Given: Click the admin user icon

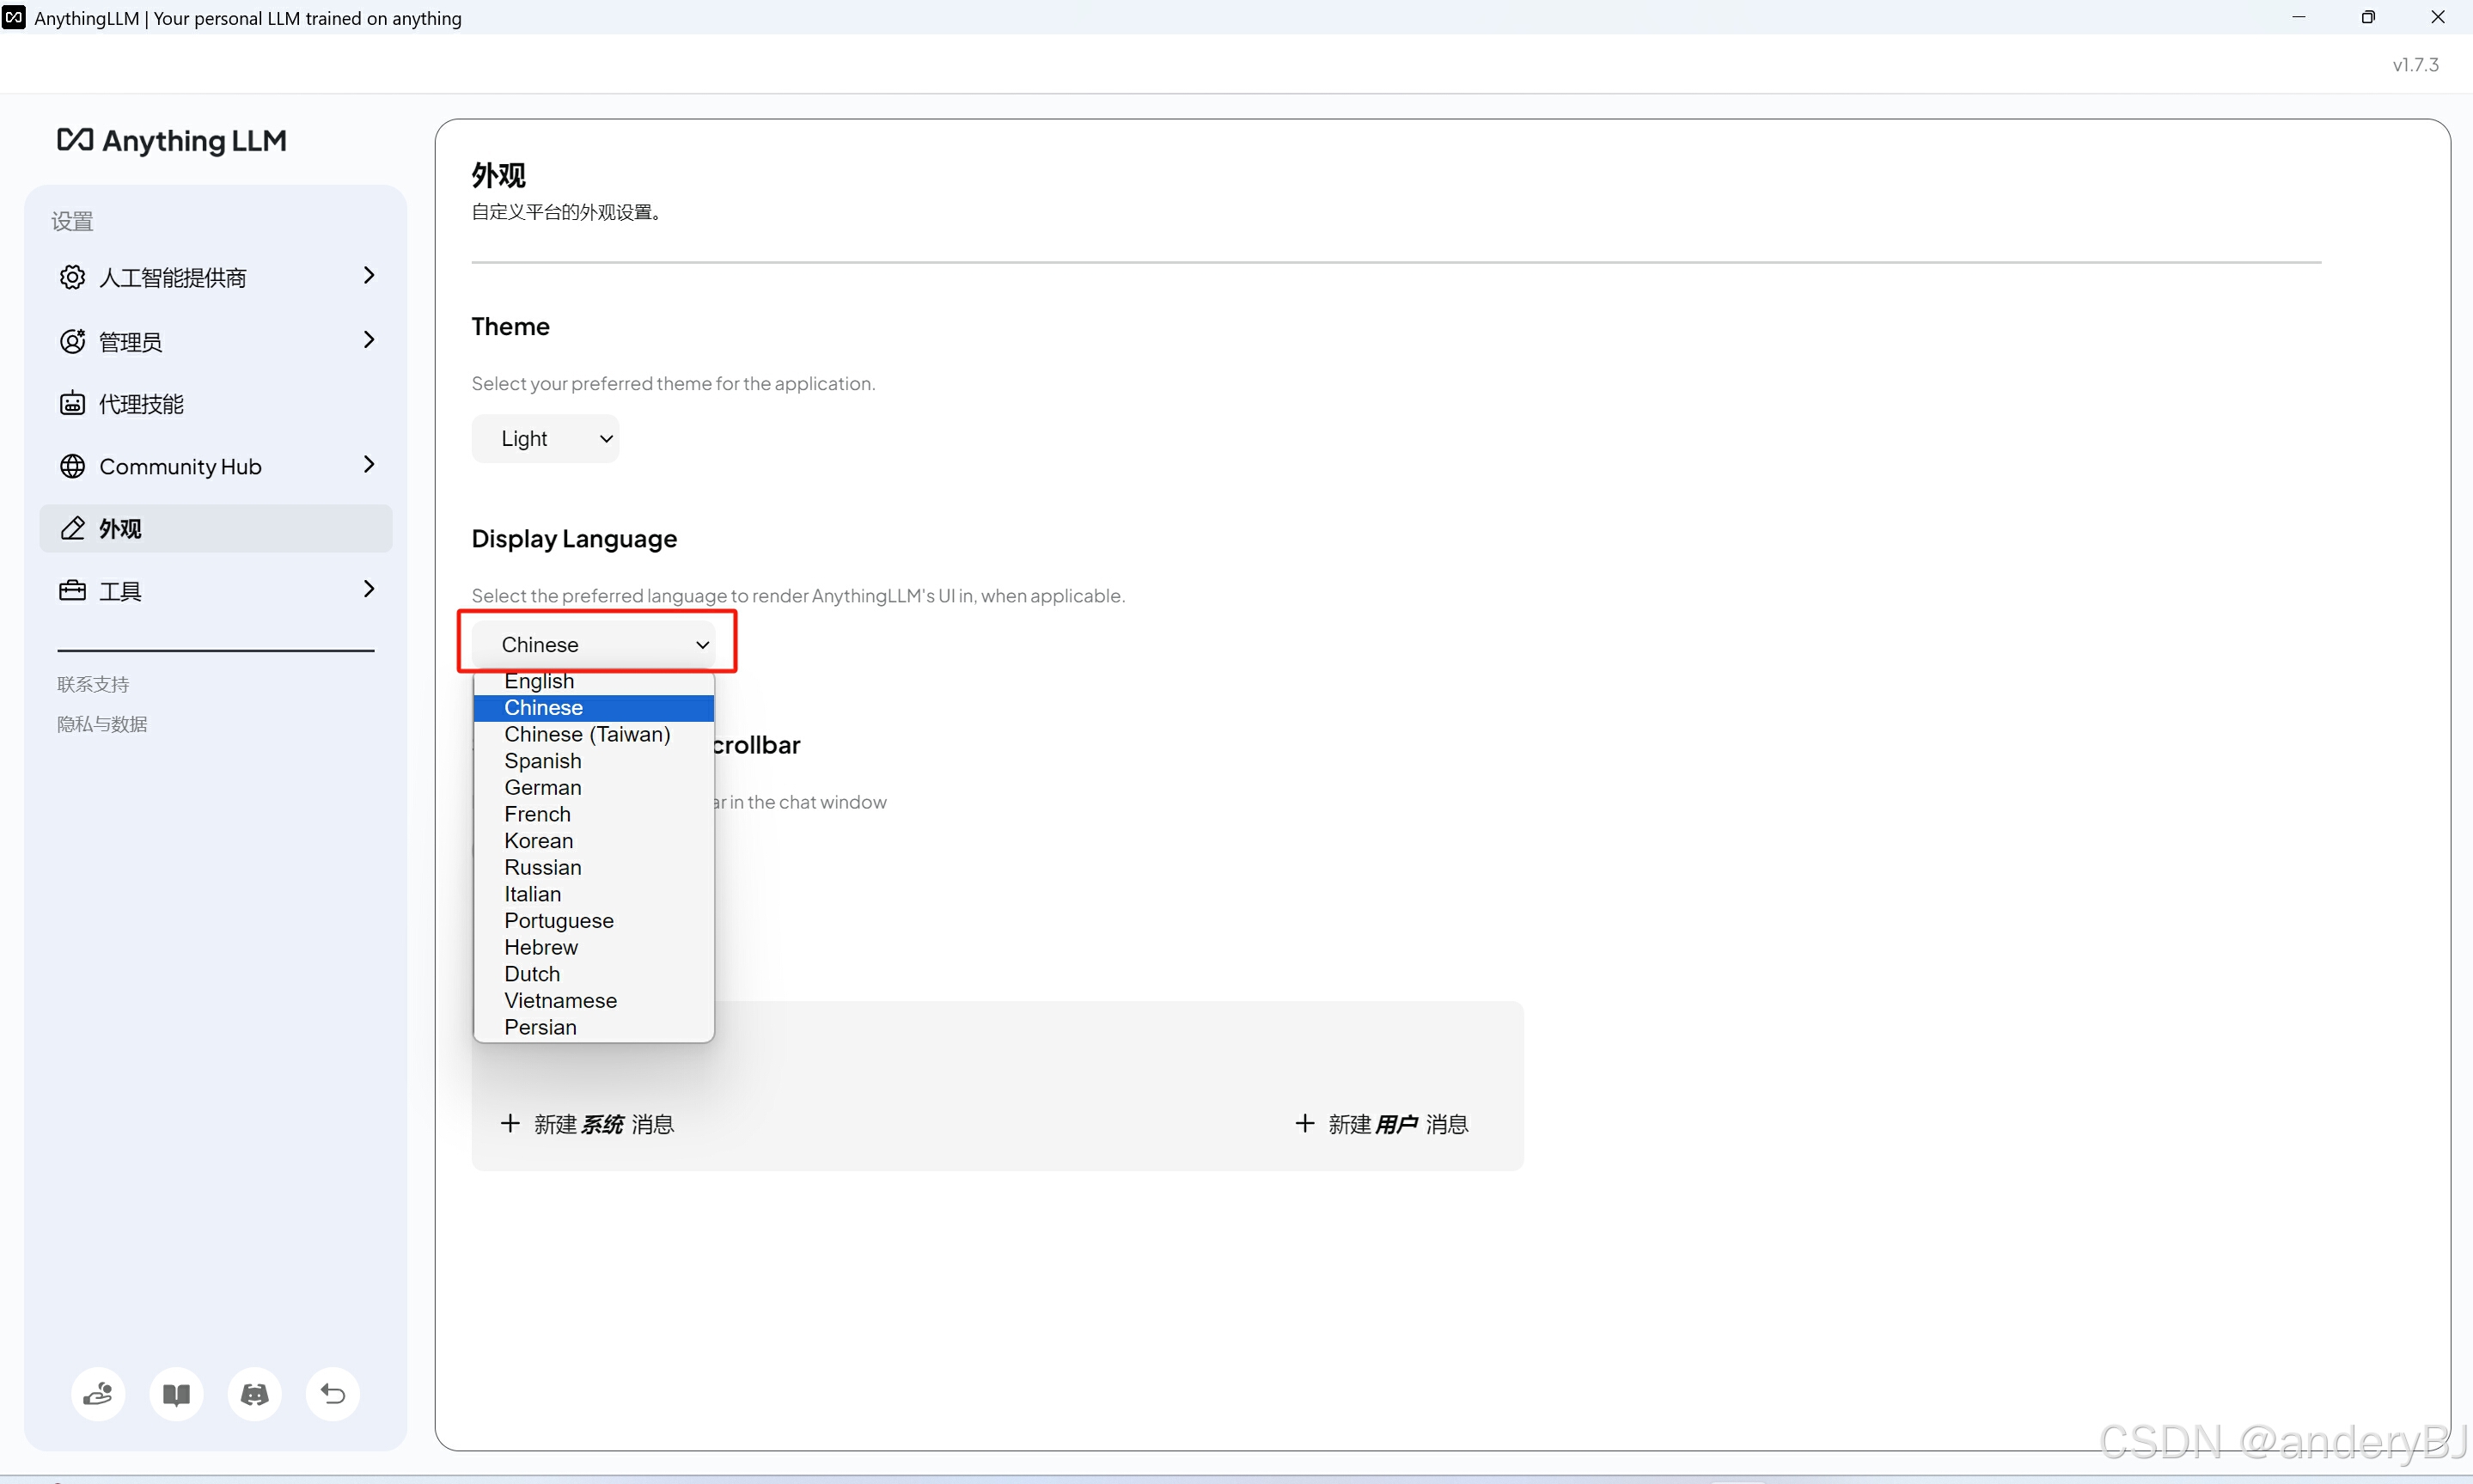Looking at the screenshot, I should pyautogui.click(x=72, y=341).
